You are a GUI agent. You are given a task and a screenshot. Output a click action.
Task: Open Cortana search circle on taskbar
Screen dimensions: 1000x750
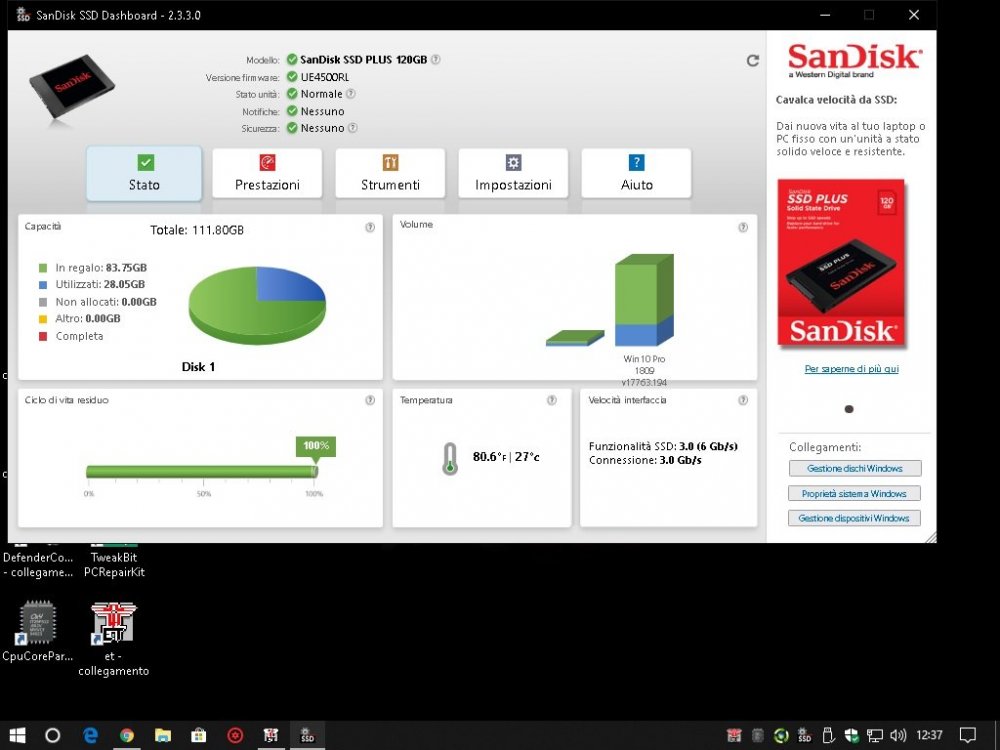click(53, 735)
